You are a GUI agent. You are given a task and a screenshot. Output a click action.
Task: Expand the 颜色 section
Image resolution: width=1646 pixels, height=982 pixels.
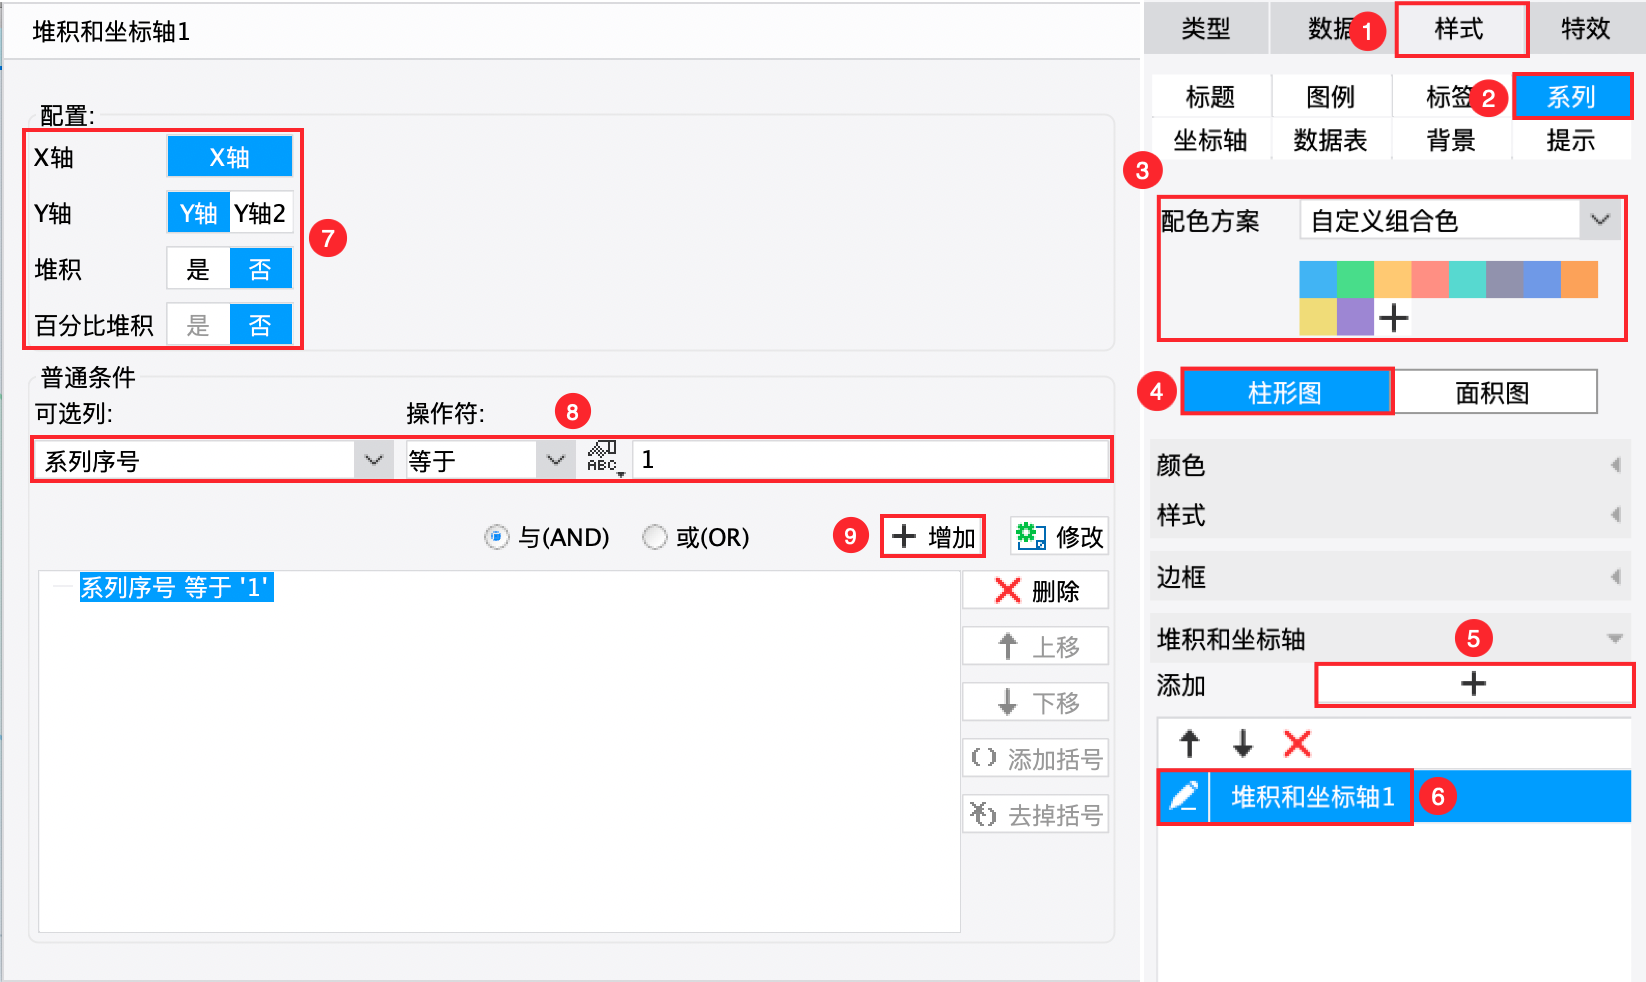(x=1390, y=465)
